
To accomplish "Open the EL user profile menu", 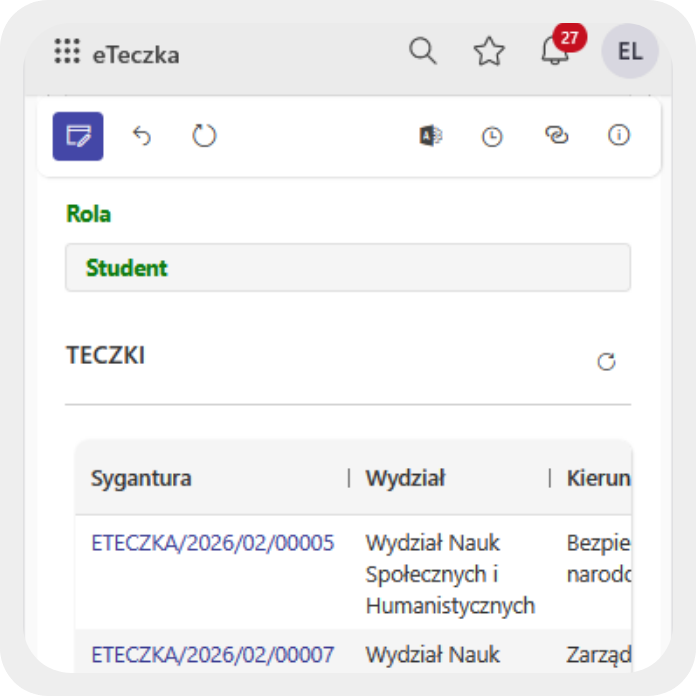I will pos(630,52).
